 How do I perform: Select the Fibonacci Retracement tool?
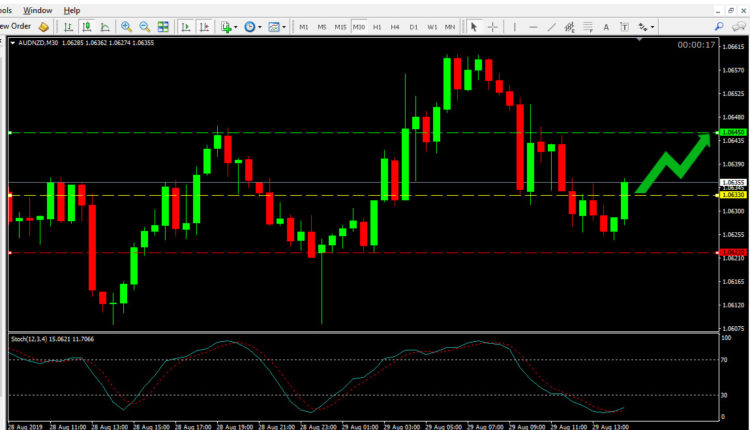pyautogui.click(x=588, y=27)
